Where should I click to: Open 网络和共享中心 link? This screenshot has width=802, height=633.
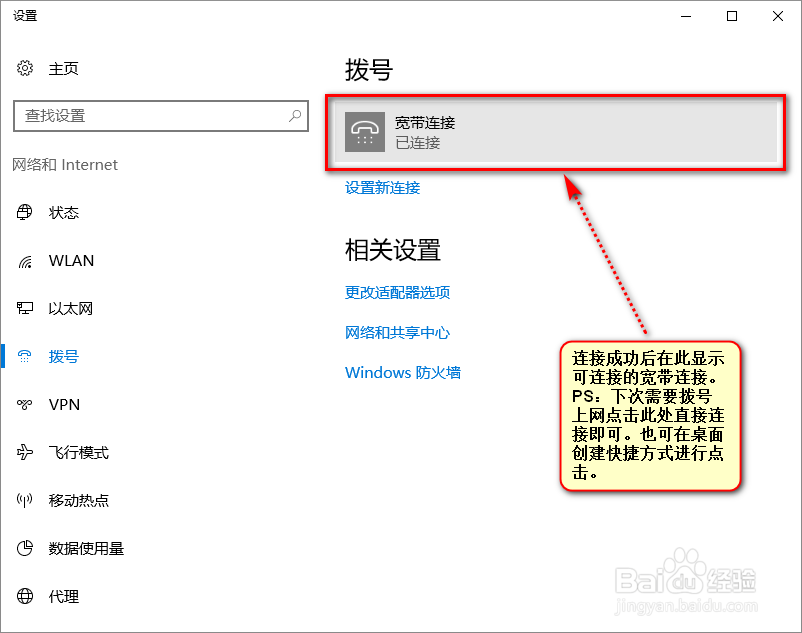tap(397, 333)
